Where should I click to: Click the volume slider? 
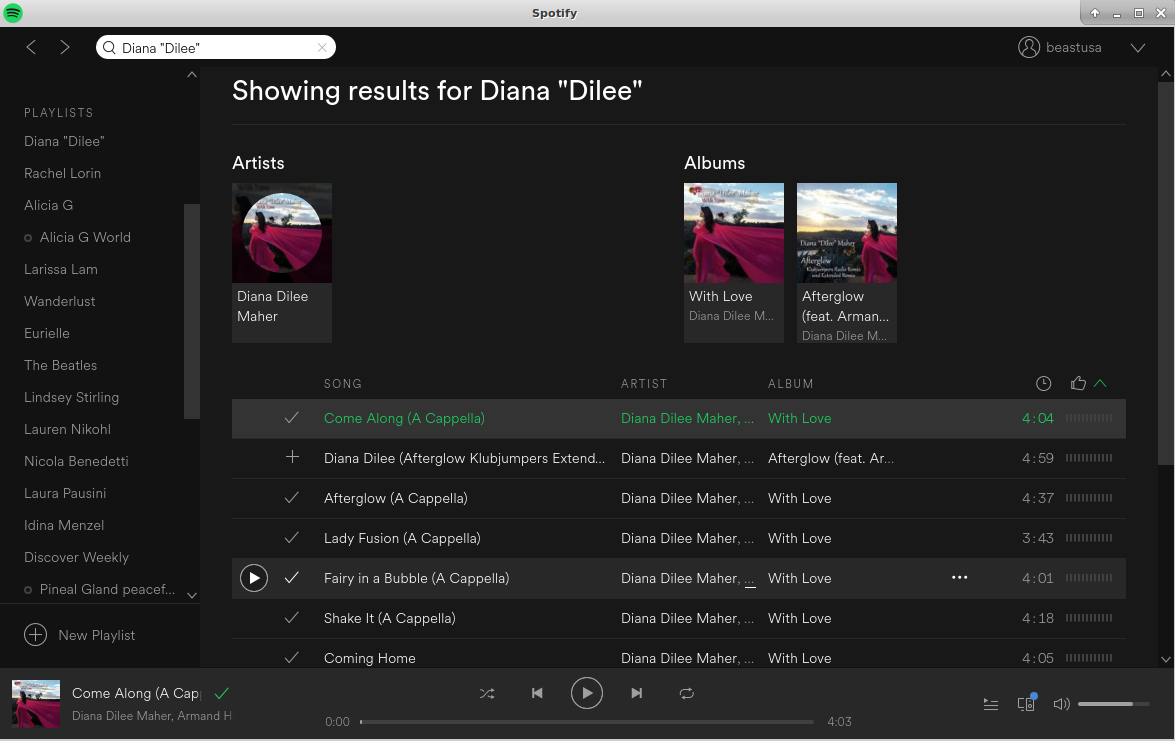(1114, 704)
